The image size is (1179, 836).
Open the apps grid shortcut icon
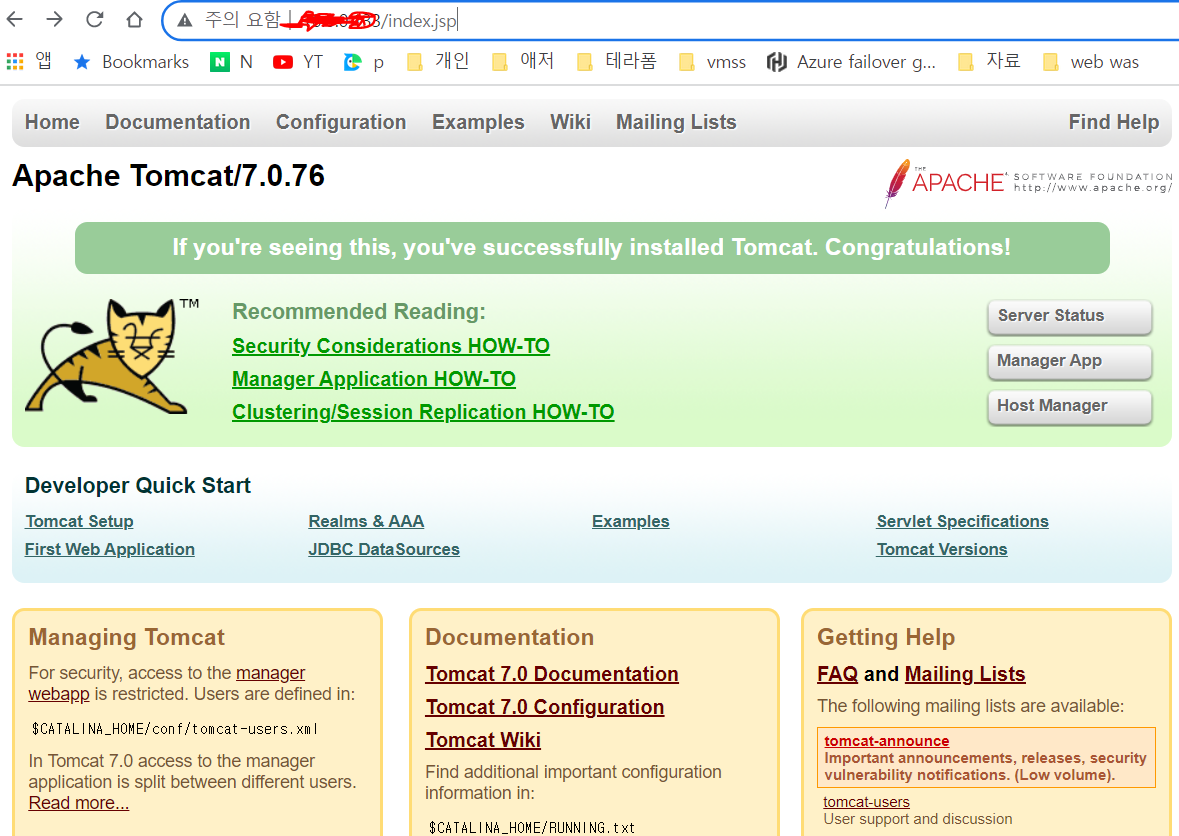coord(15,61)
